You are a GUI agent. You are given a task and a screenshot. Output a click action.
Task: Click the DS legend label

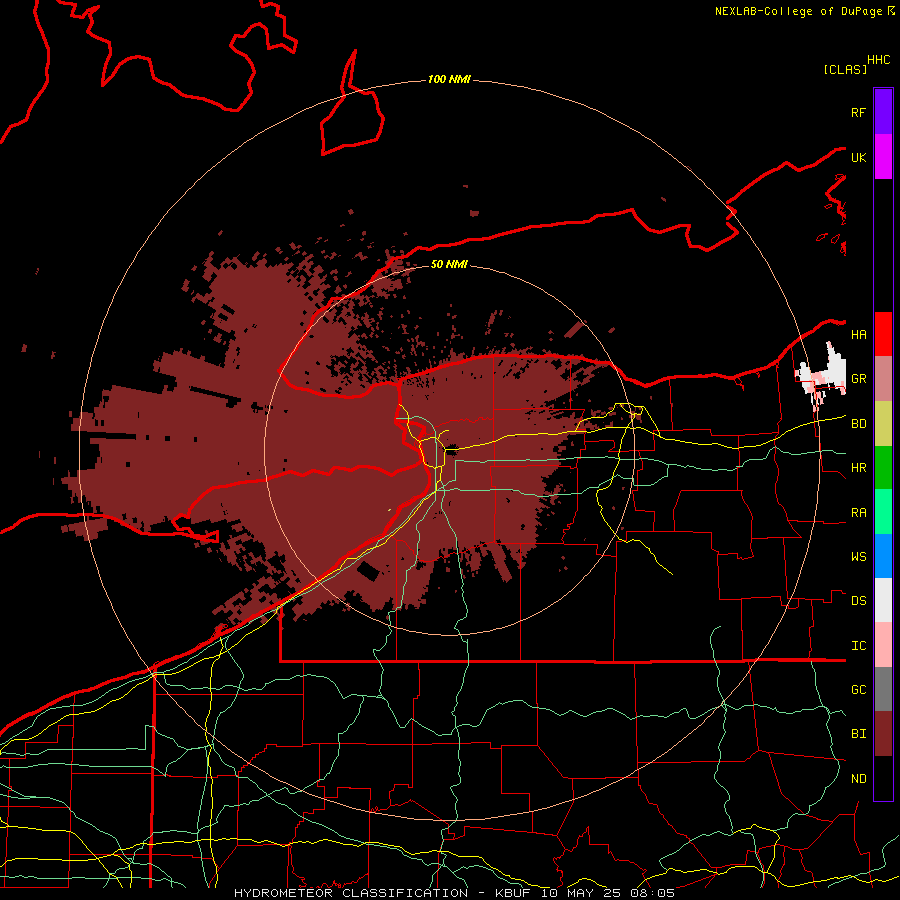[859, 601]
